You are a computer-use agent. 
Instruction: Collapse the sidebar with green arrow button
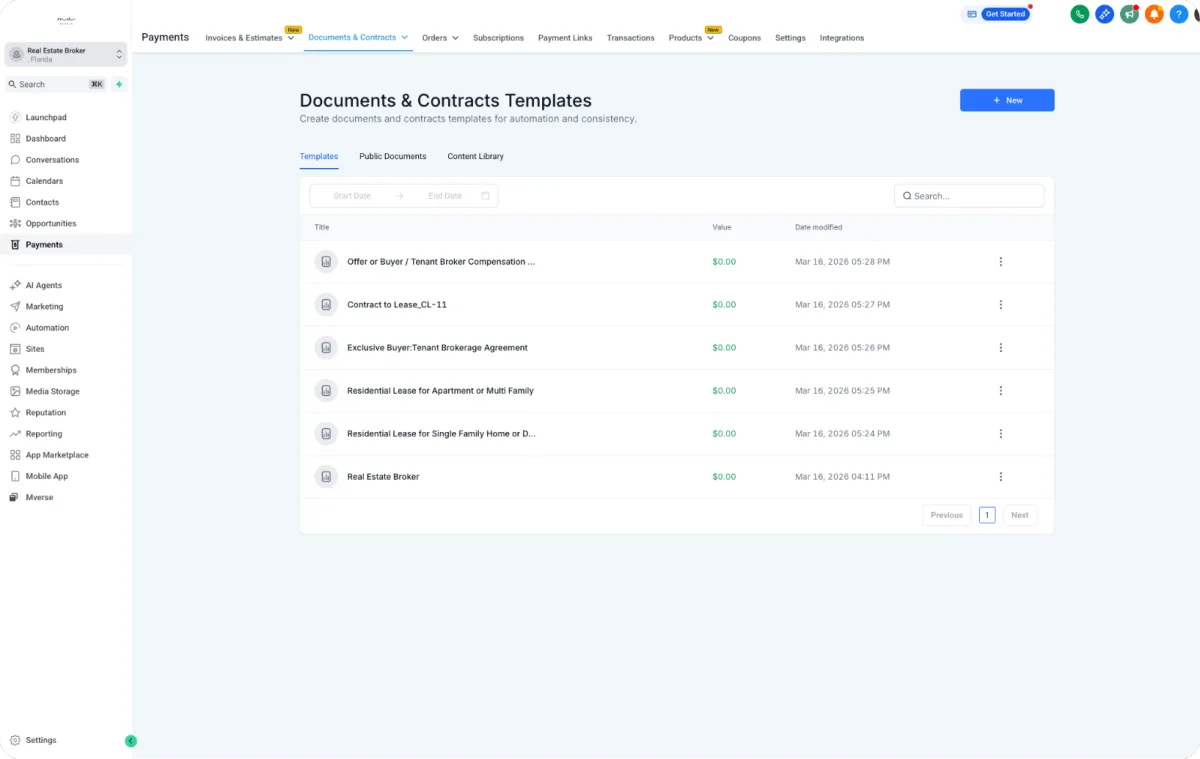click(x=130, y=741)
